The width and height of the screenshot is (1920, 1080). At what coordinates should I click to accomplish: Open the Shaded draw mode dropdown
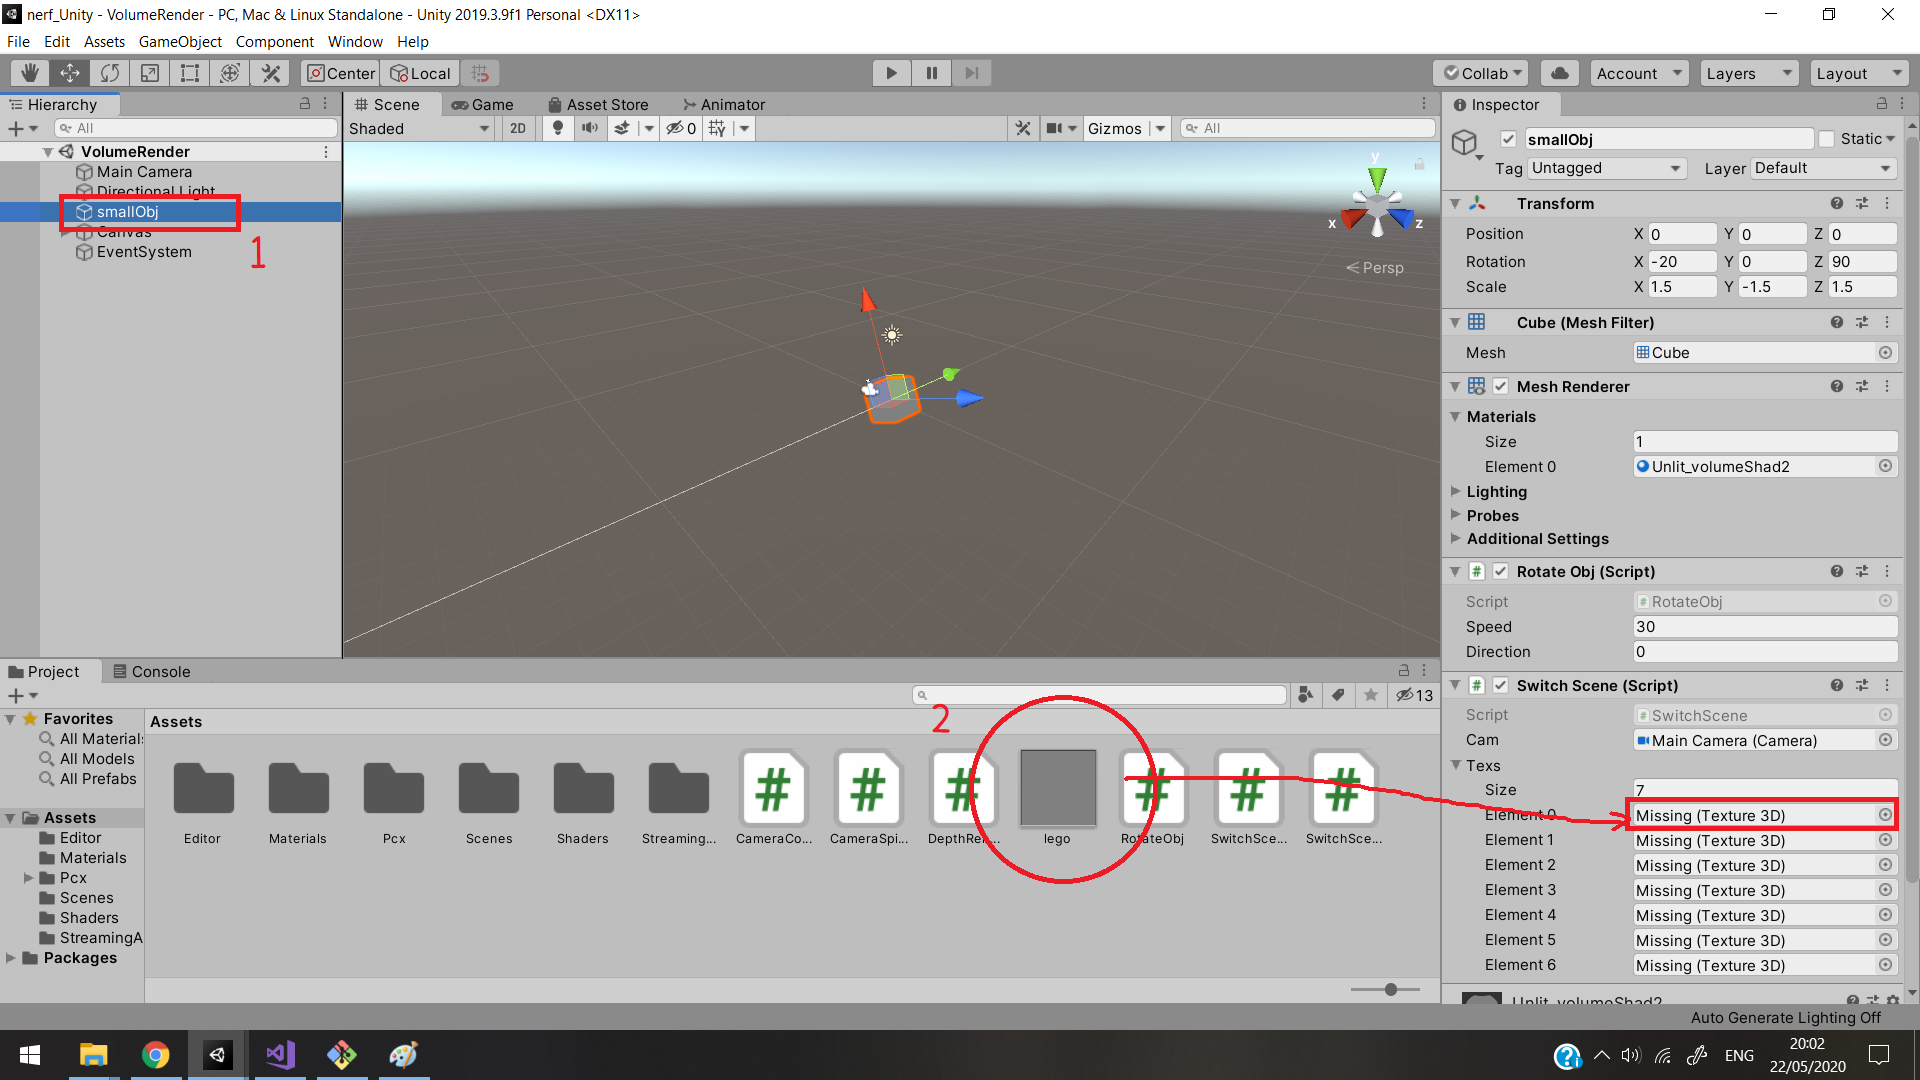(419, 128)
